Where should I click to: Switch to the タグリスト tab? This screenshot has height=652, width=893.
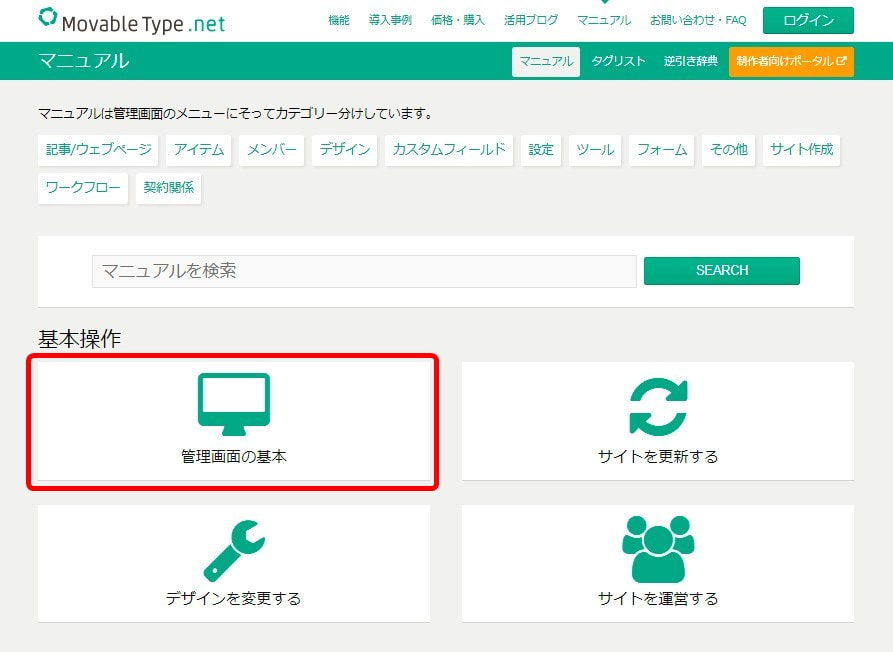[618, 61]
